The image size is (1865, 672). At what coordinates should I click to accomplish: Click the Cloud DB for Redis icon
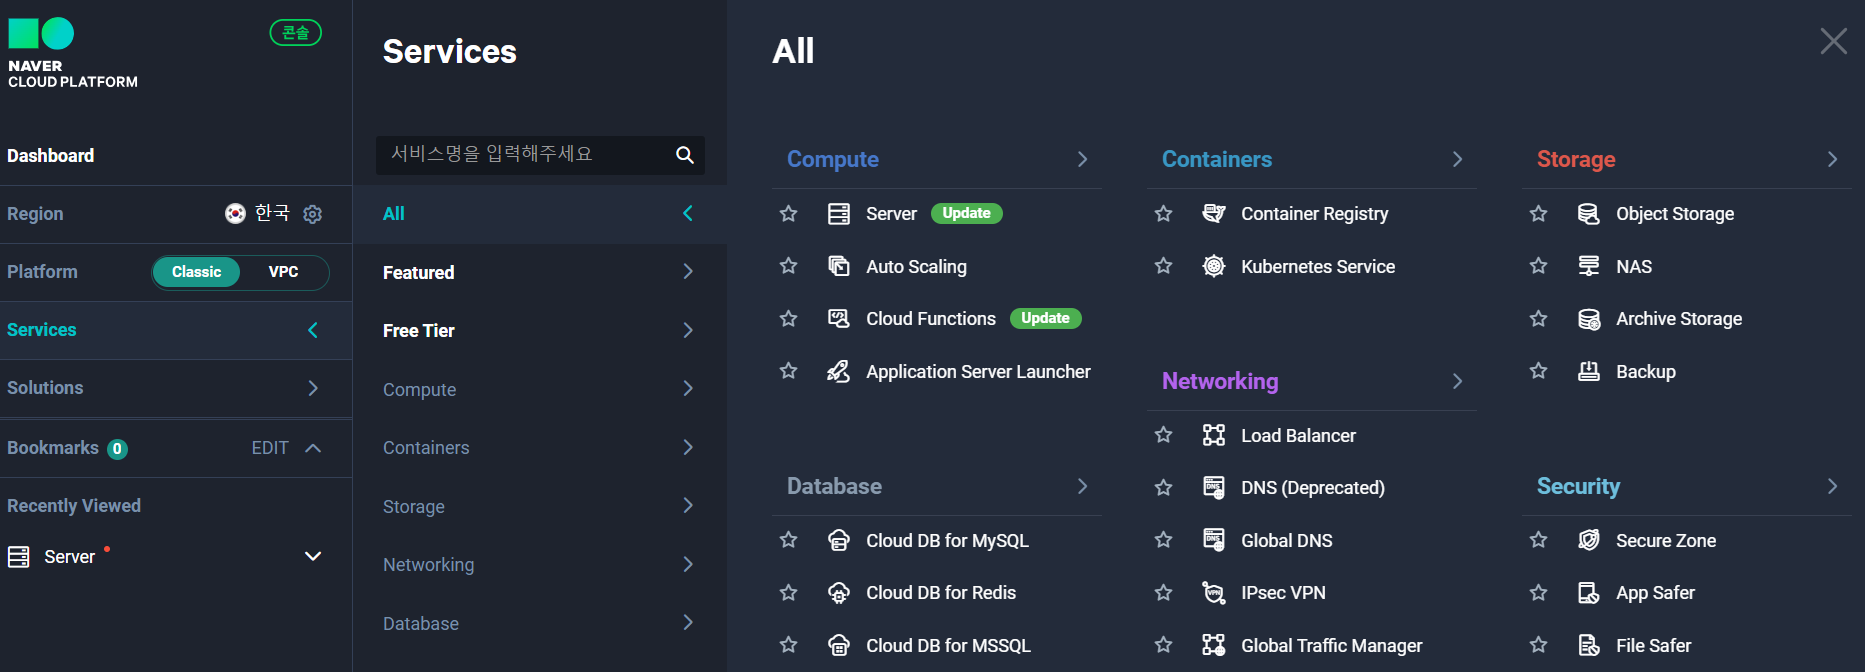[x=839, y=592]
